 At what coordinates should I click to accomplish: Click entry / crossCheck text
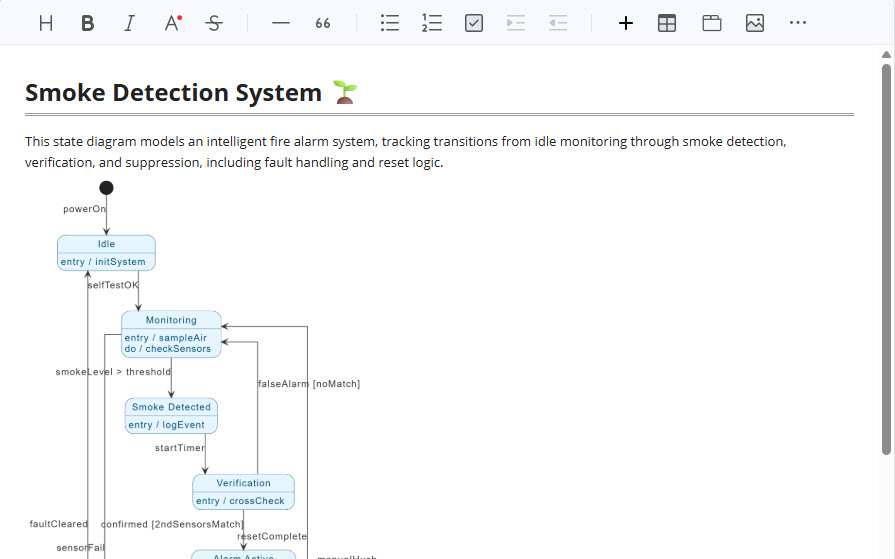tap(240, 501)
